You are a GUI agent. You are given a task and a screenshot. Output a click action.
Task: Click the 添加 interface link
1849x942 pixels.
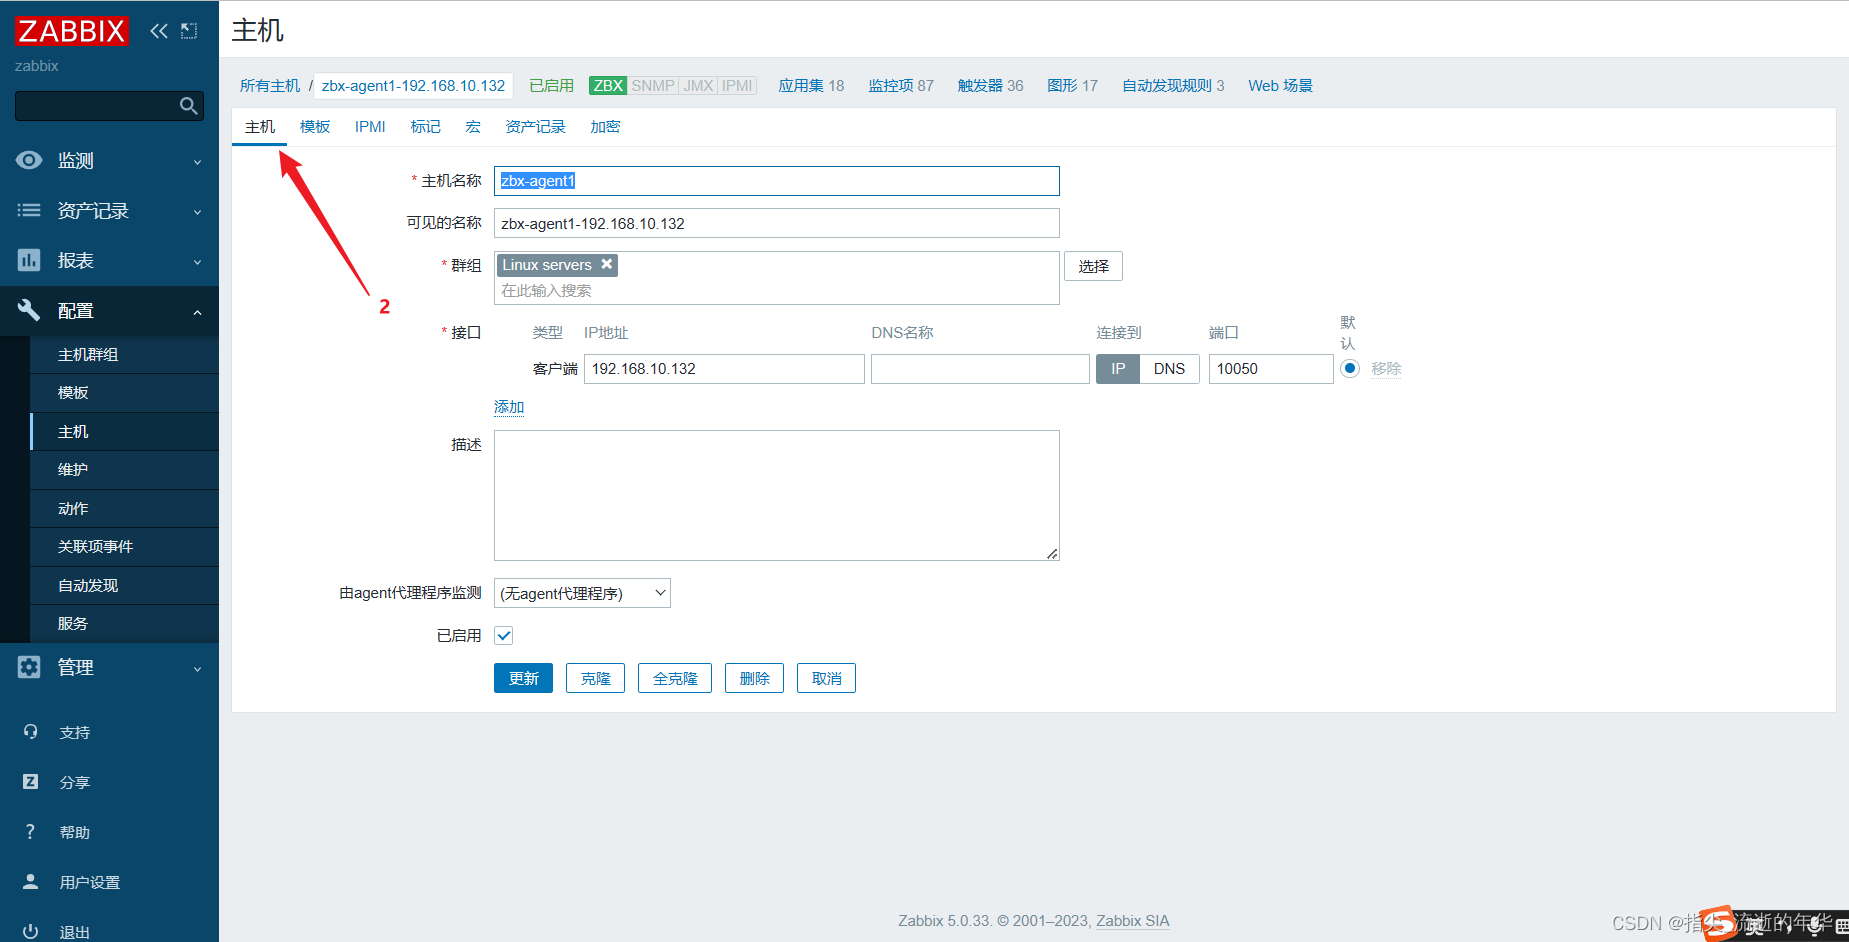pos(509,407)
